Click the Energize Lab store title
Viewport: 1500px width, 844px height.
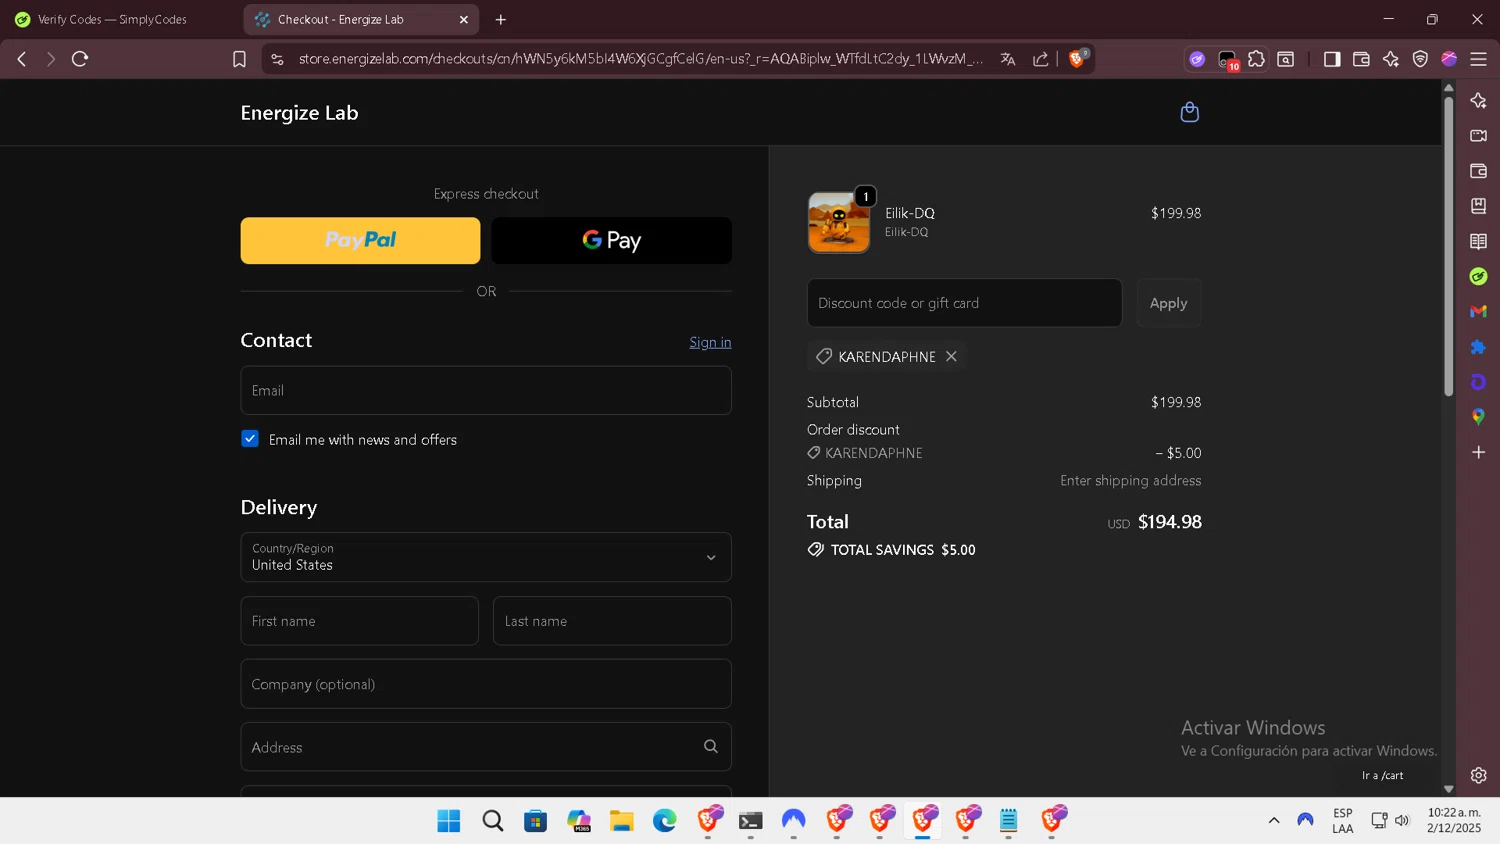[x=299, y=113]
